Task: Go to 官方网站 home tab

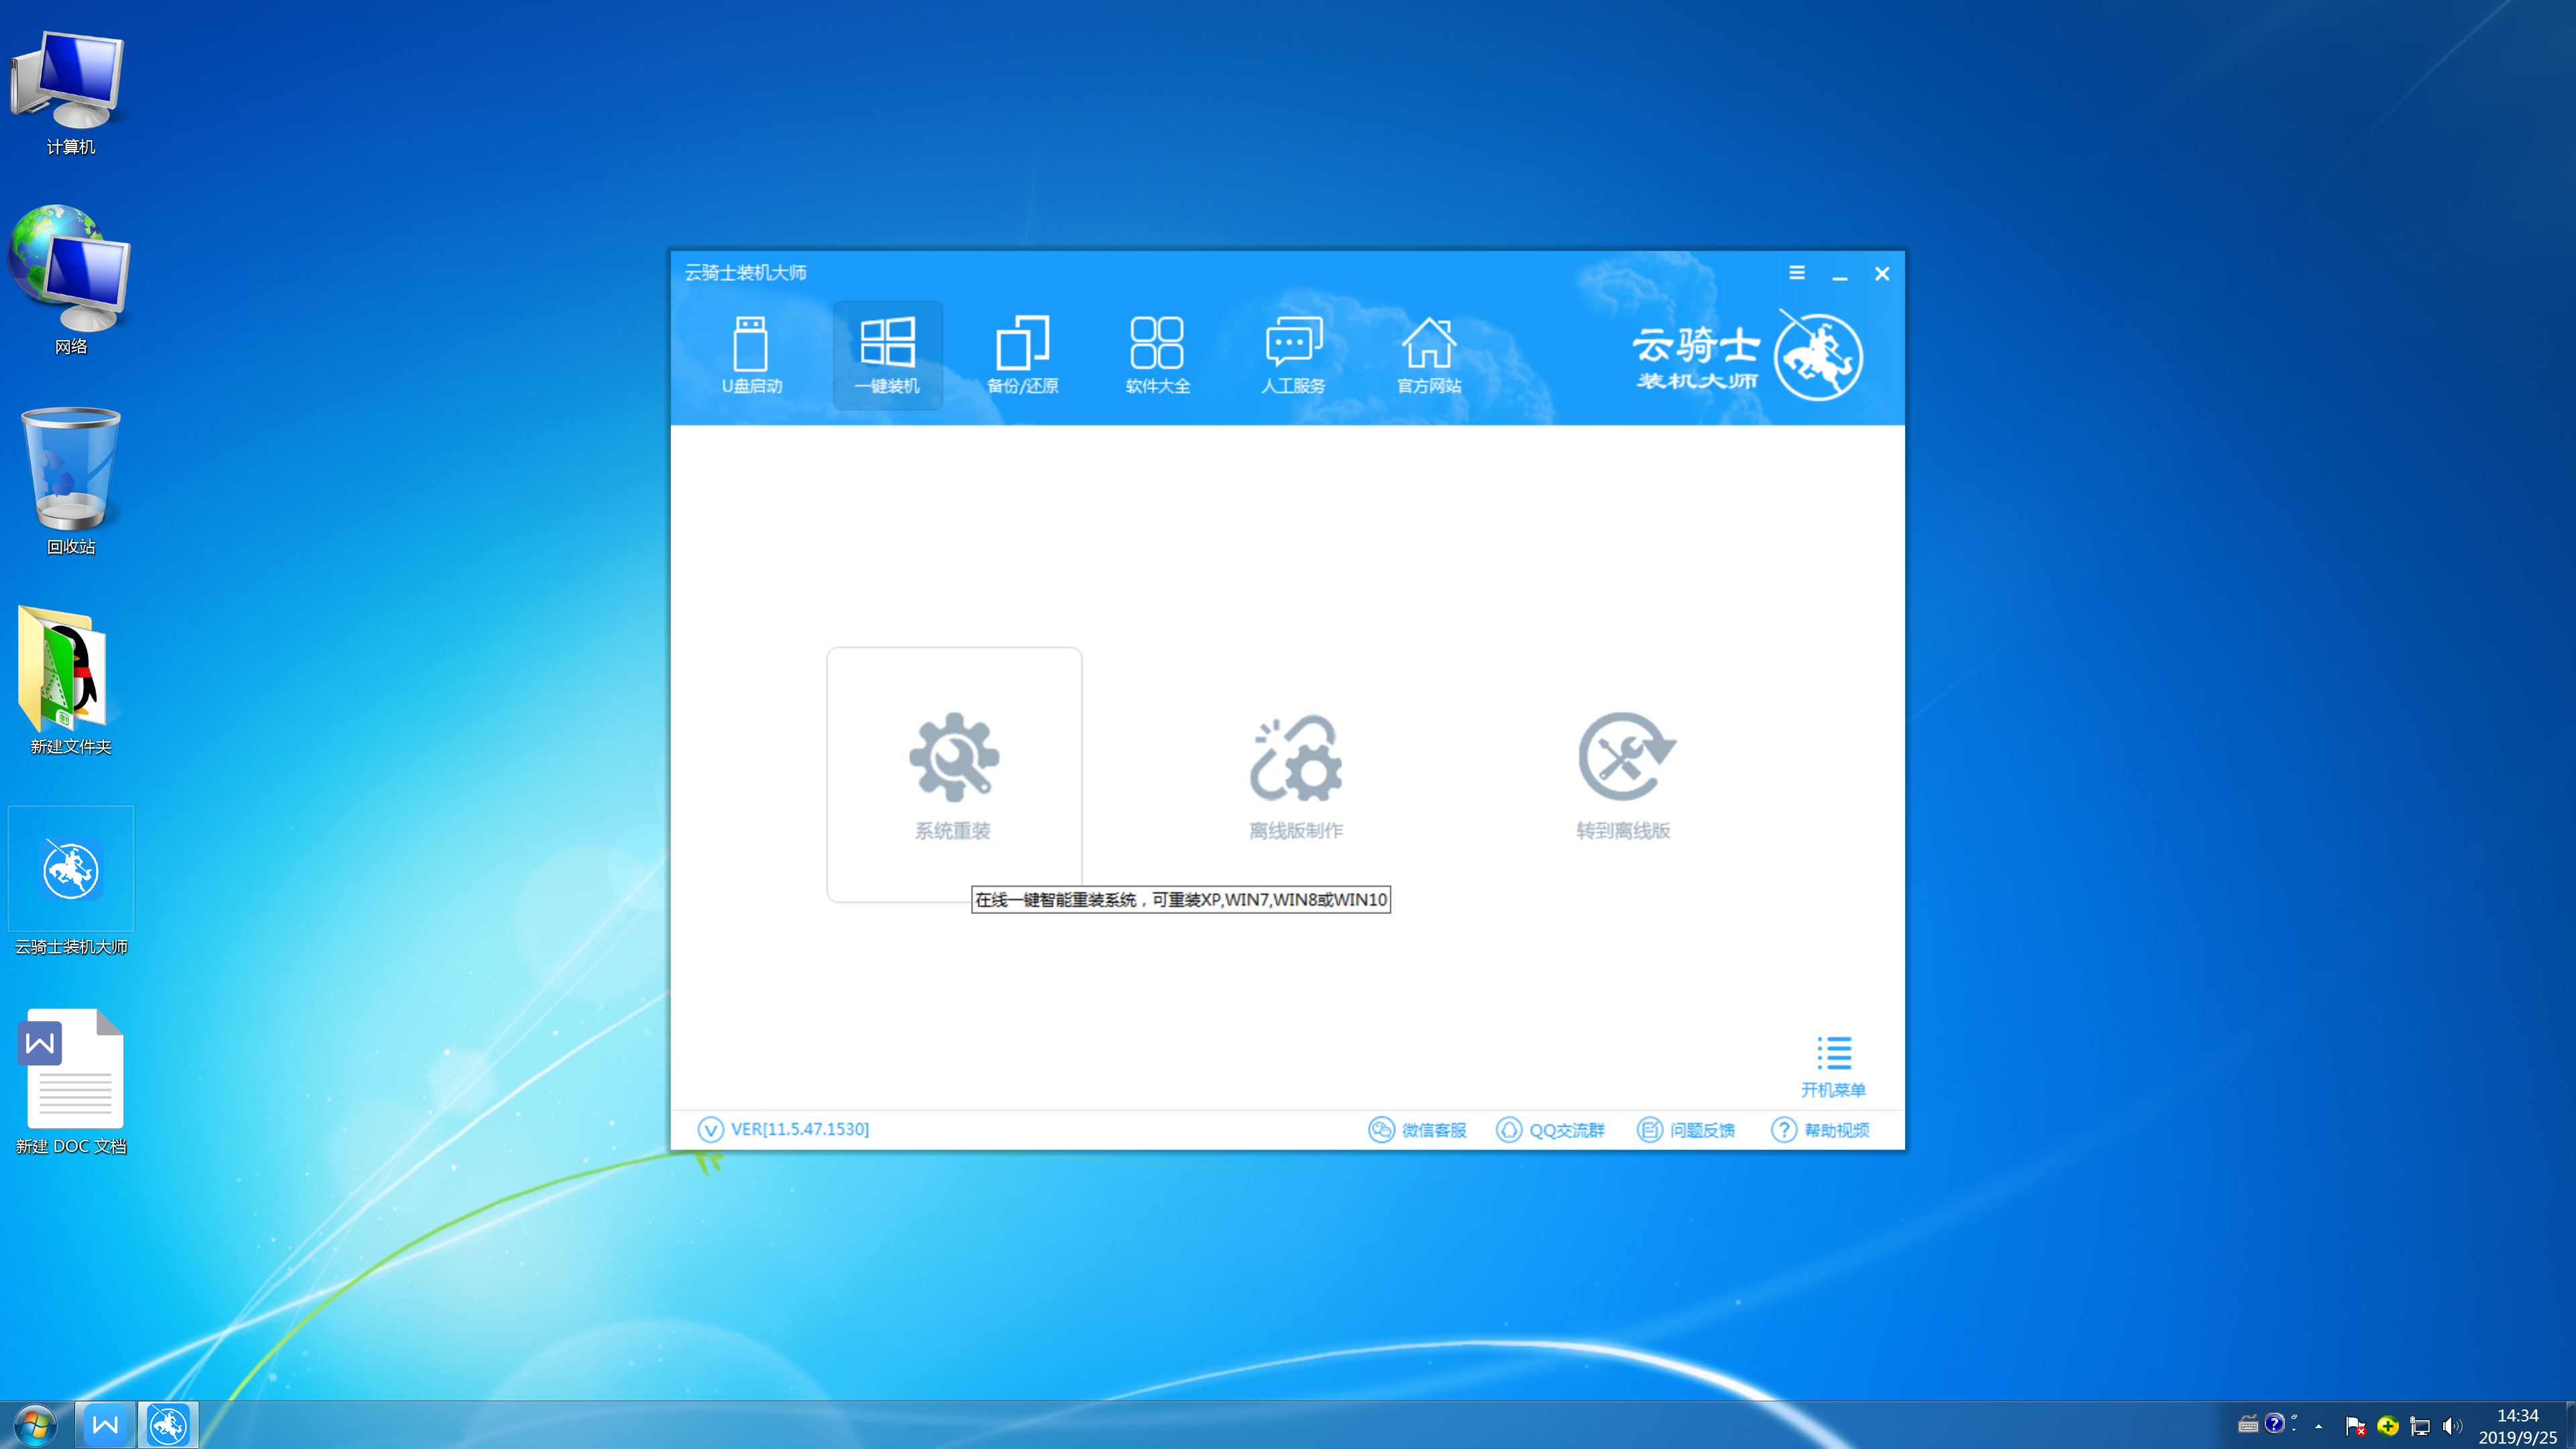Action: click(1429, 355)
